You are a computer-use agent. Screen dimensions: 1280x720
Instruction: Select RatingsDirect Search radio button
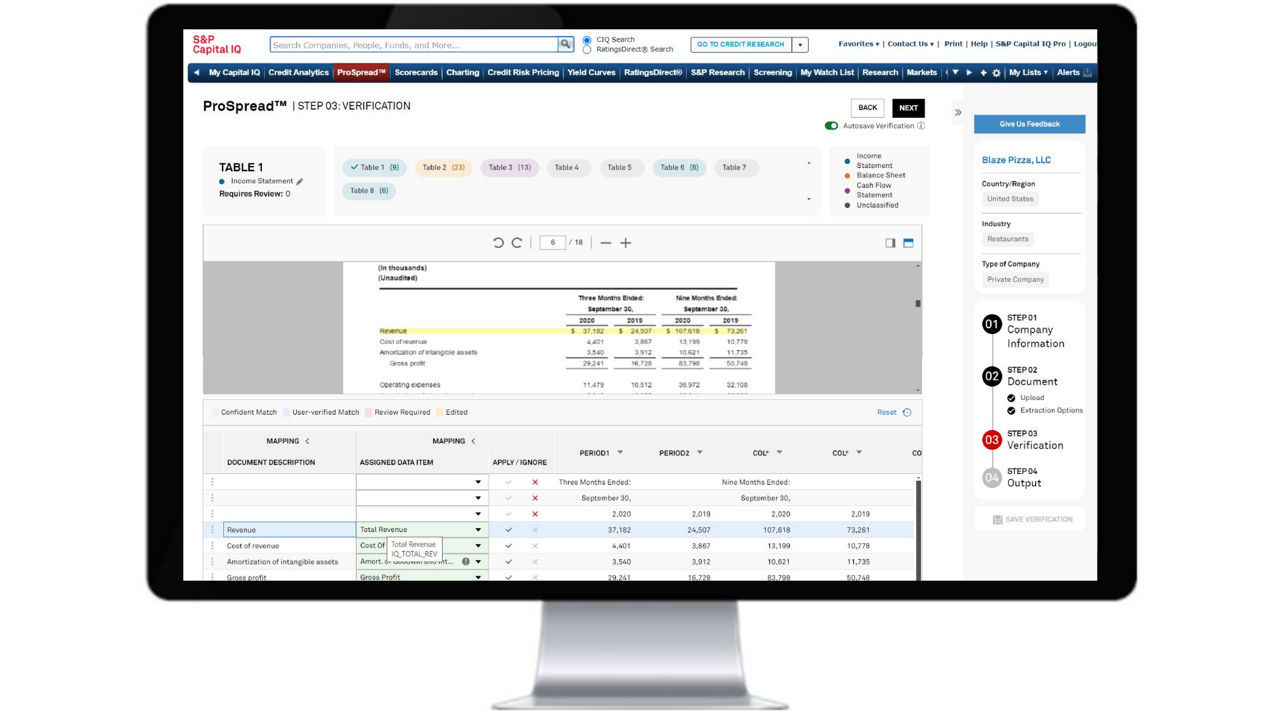coord(587,50)
